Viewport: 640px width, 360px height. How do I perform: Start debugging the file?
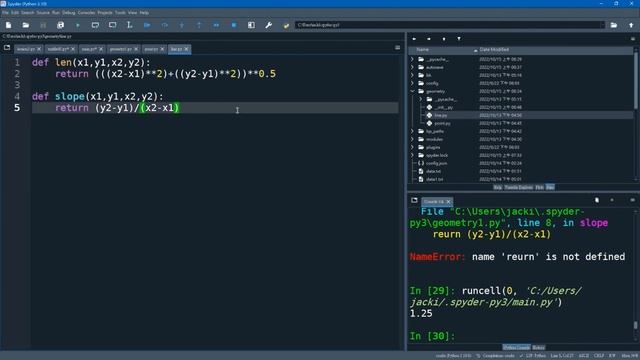click(x=147, y=25)
